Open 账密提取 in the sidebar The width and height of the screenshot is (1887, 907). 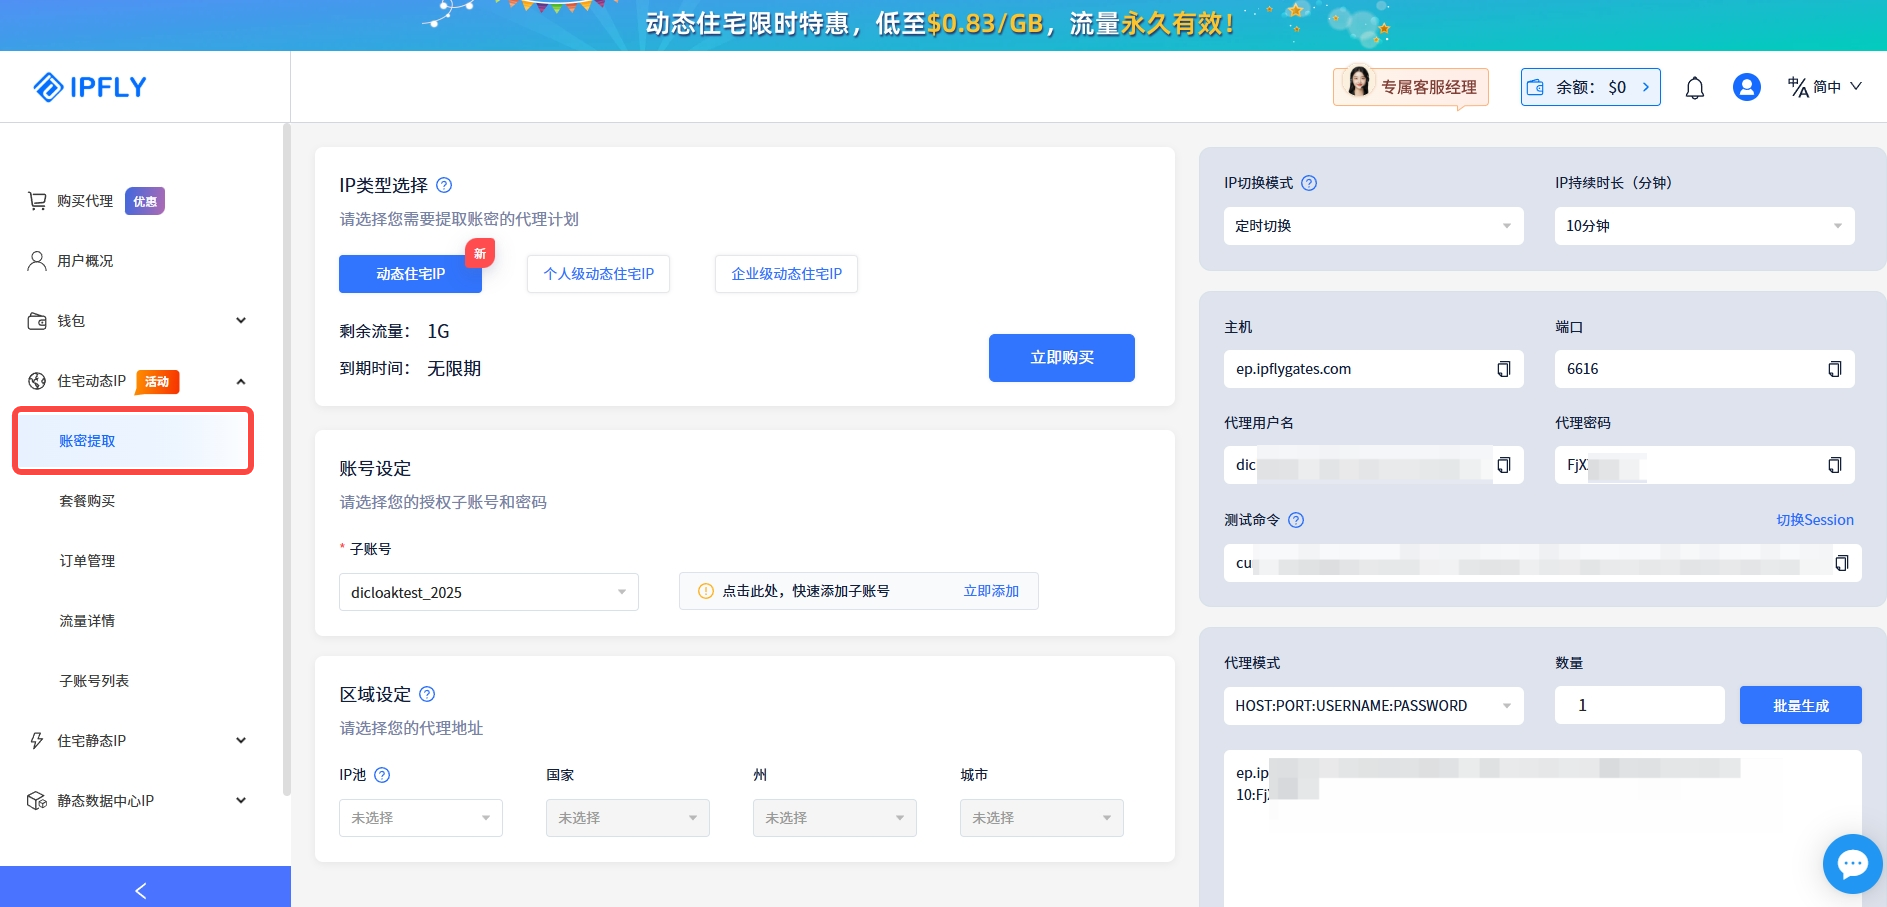pos(133,441)
